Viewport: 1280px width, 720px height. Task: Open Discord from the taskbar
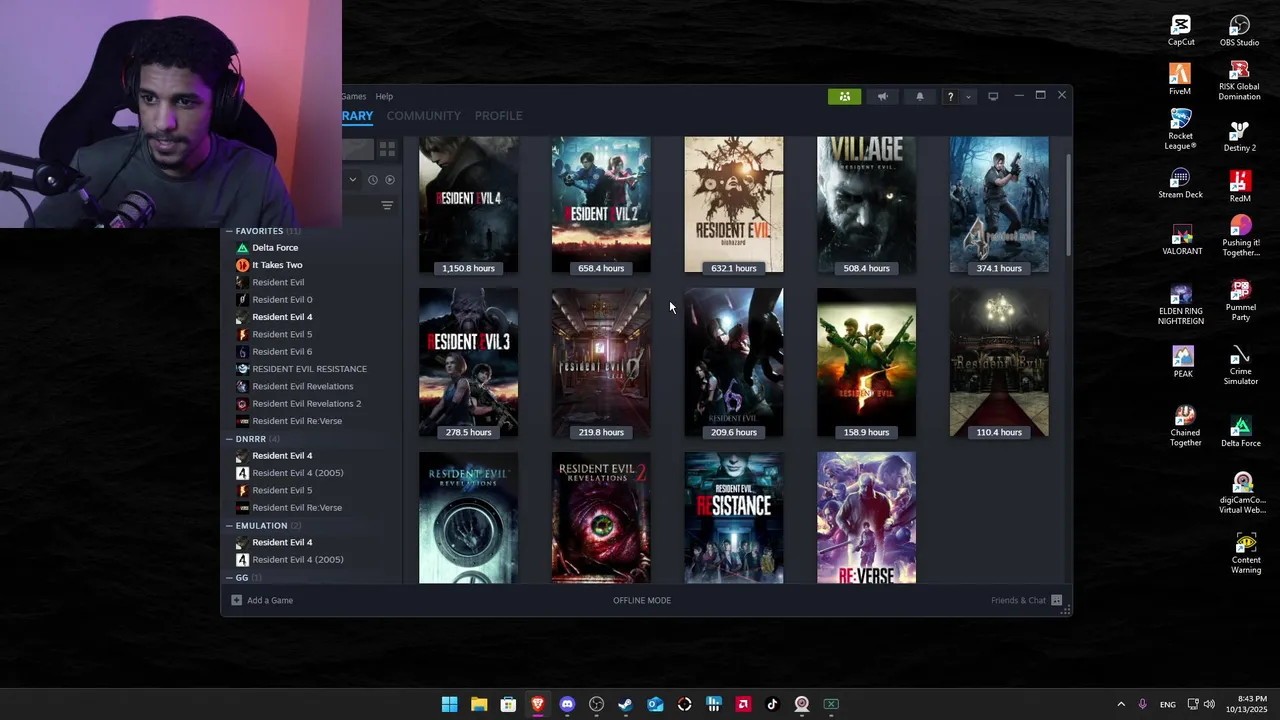[x=567, y=704]
